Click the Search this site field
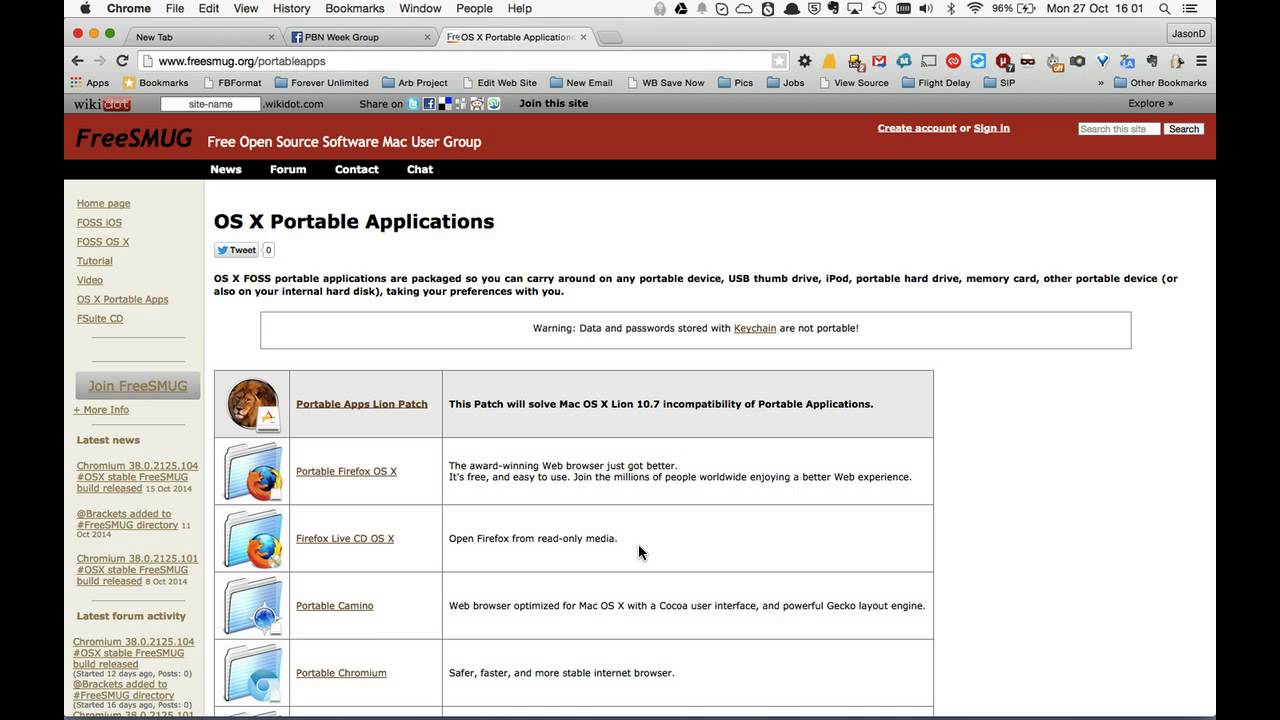1280x720 pixels. tap(1119, 129)
